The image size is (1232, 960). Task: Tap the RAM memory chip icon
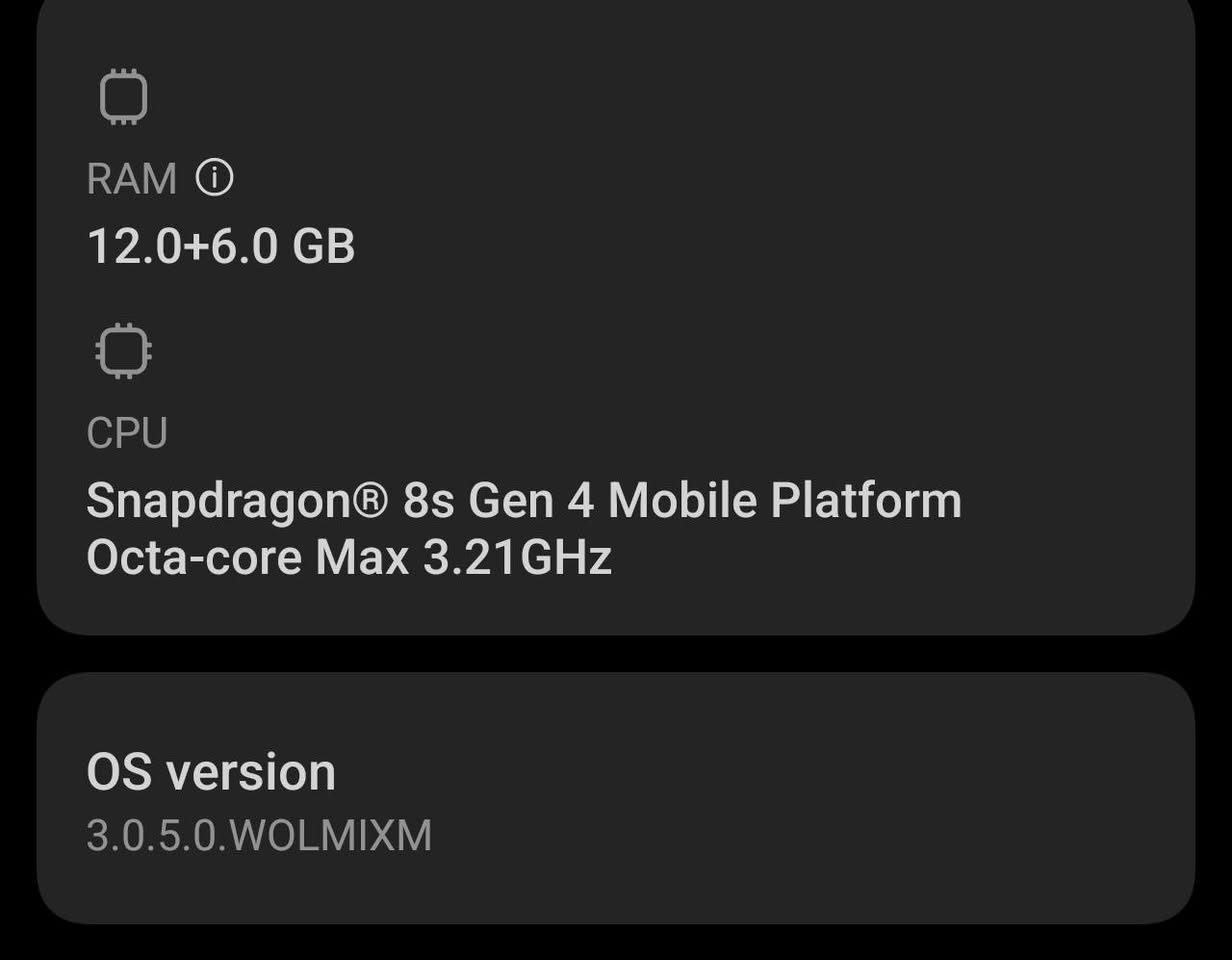point(124,98)
